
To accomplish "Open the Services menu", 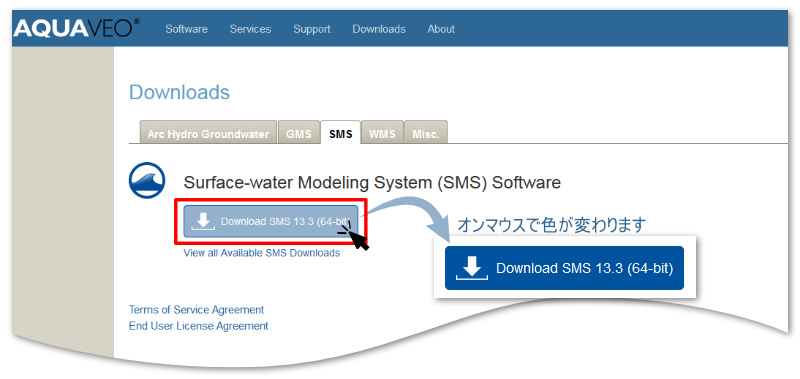I will pos(250,29).
